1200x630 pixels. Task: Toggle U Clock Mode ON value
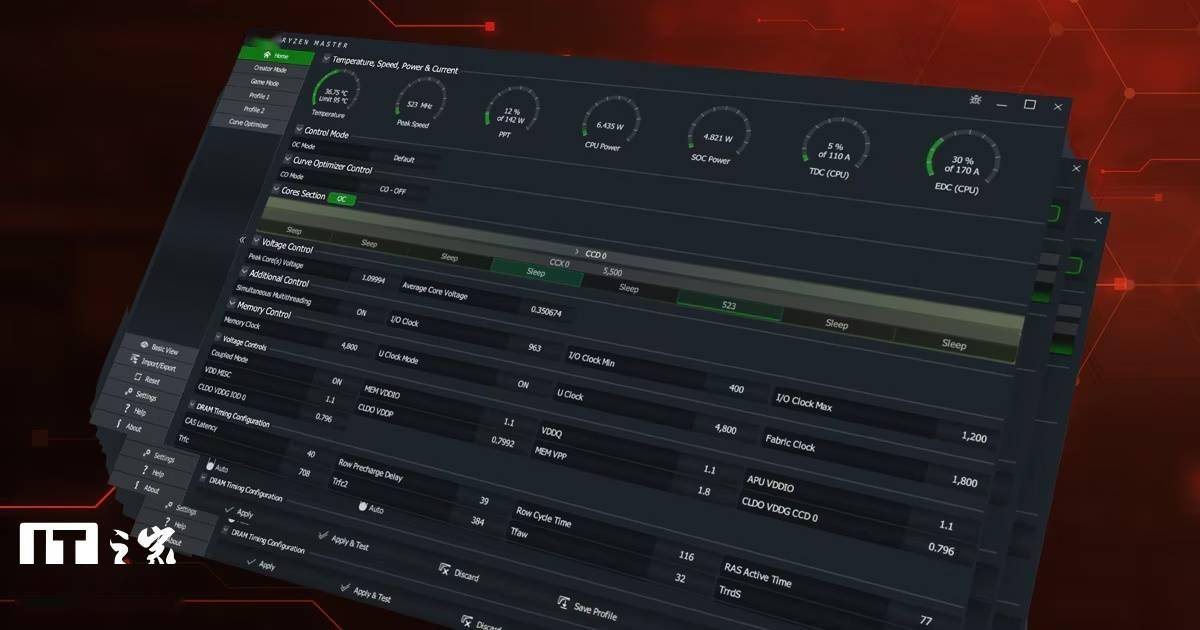[x=523, y=384]
